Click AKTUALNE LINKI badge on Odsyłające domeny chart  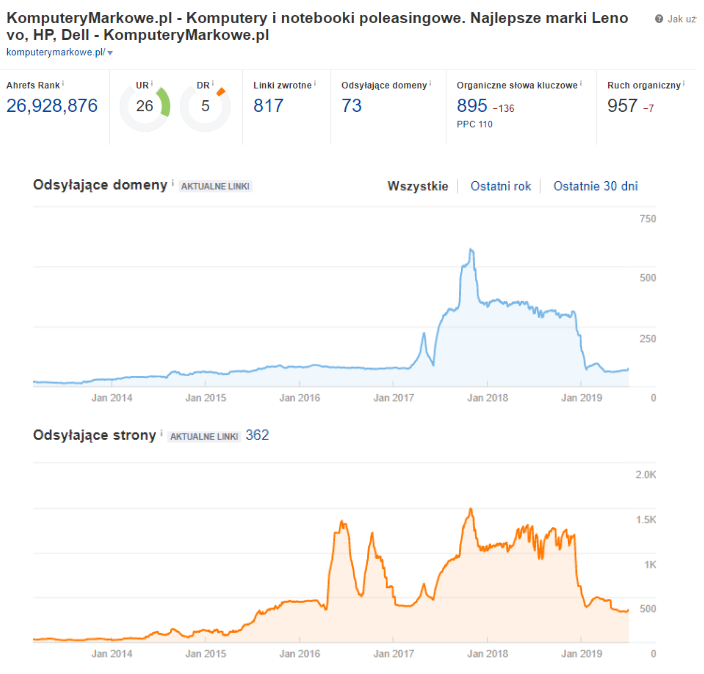click(216, 186)
